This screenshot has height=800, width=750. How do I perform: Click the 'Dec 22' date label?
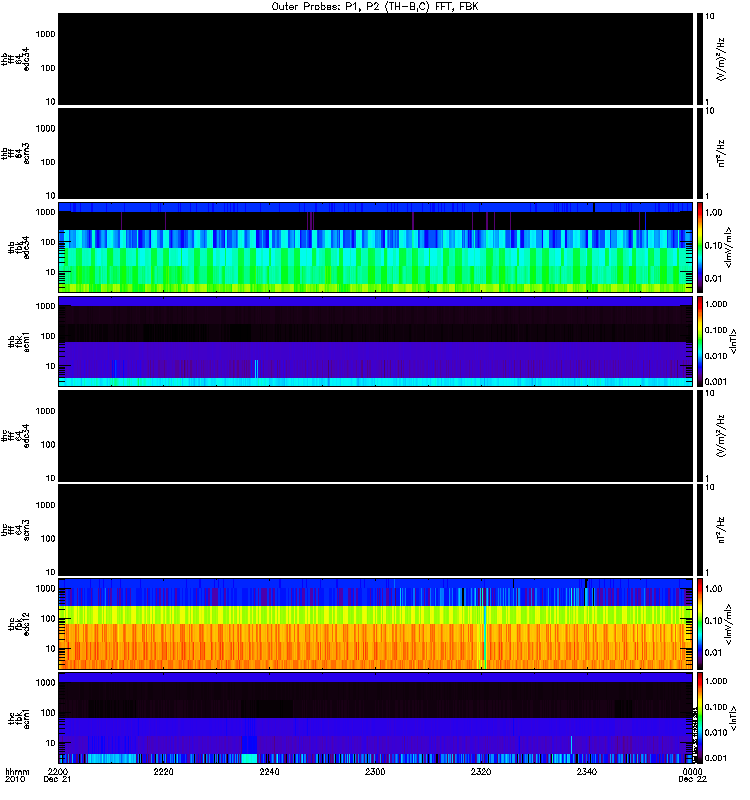(692, 779)
